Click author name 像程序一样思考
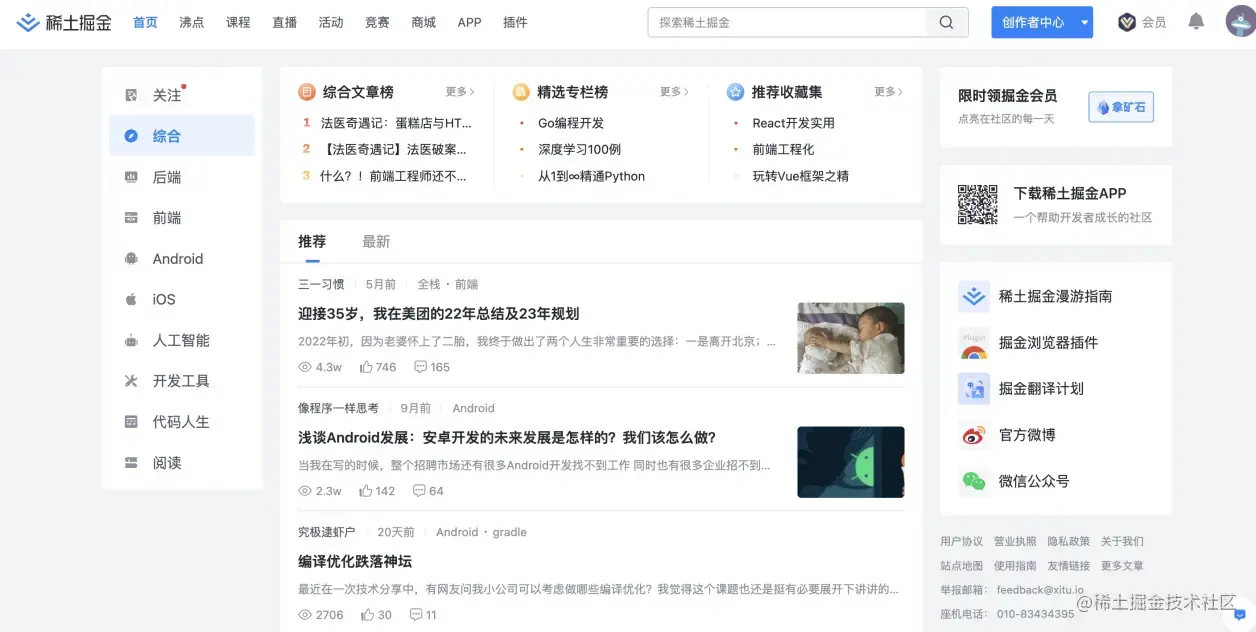Screen dimensions: 1256x632 pyautogui.click(x=338, y=408)
